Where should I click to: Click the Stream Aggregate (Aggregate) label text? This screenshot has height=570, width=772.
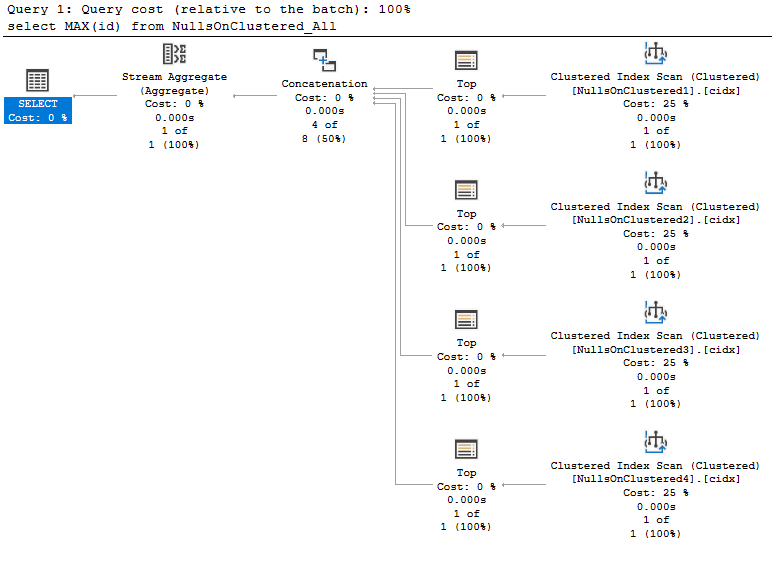point(174,84)
